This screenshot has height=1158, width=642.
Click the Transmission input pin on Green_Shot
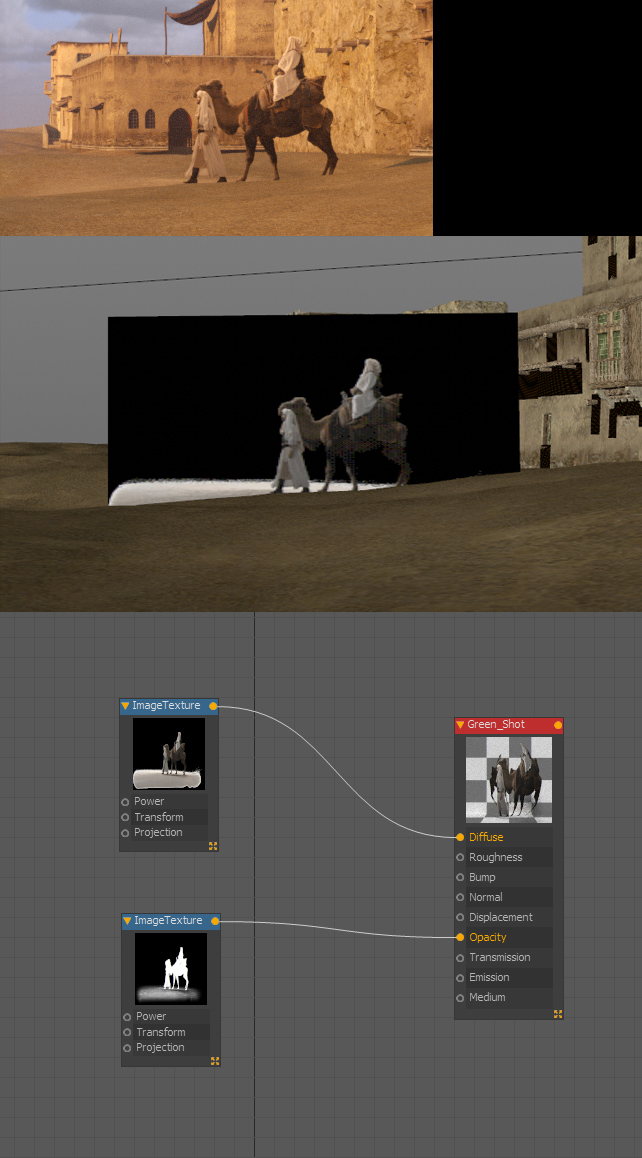pos(460,957)
